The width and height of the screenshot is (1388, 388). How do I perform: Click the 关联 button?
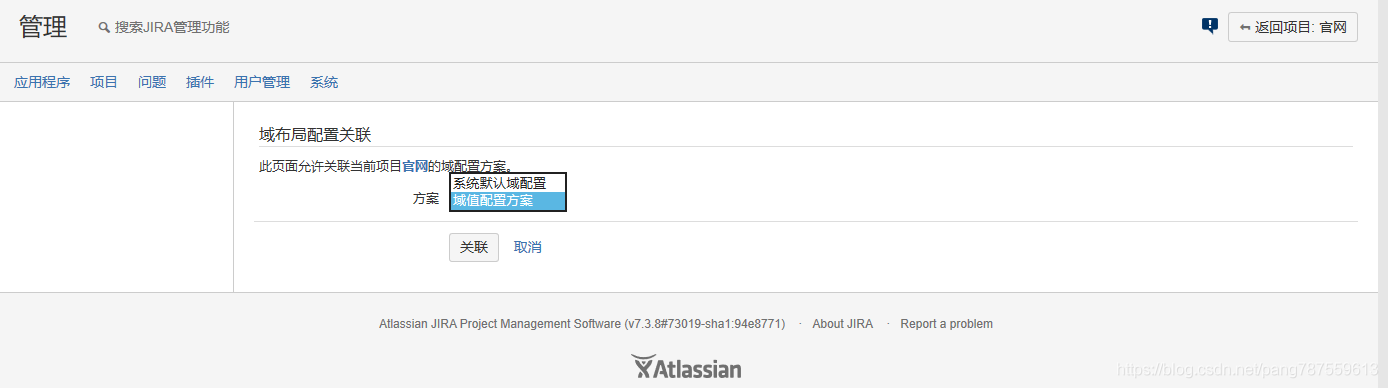[x=474, y=247]
